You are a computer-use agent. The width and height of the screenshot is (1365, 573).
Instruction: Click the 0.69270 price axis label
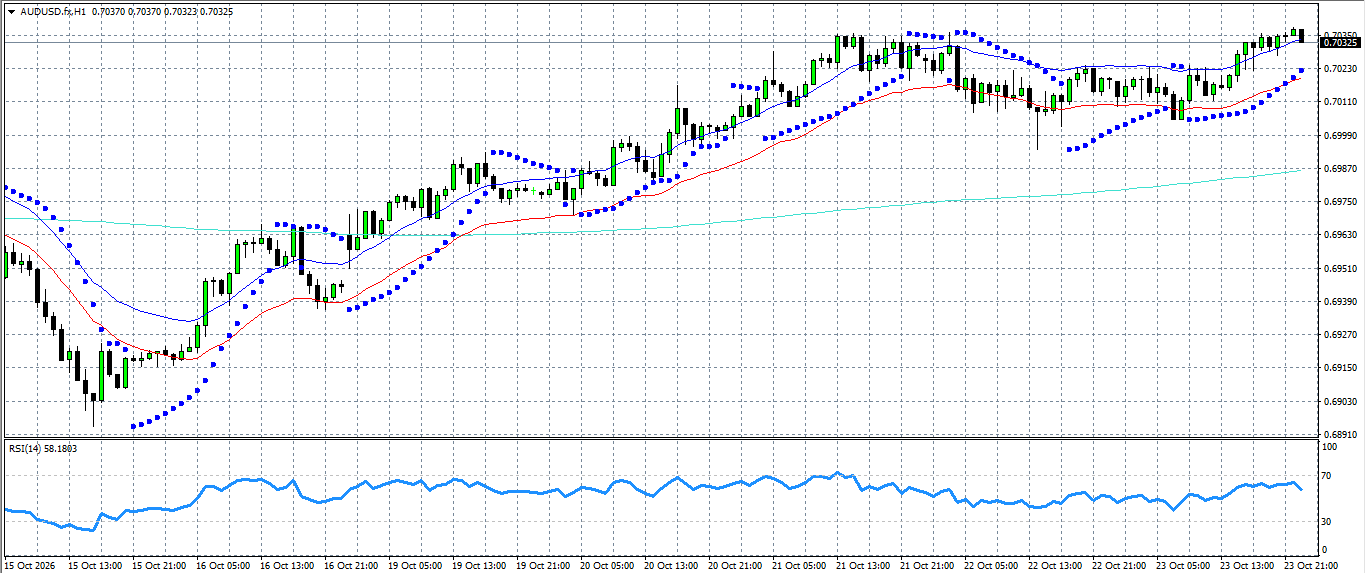point(1340,334)
